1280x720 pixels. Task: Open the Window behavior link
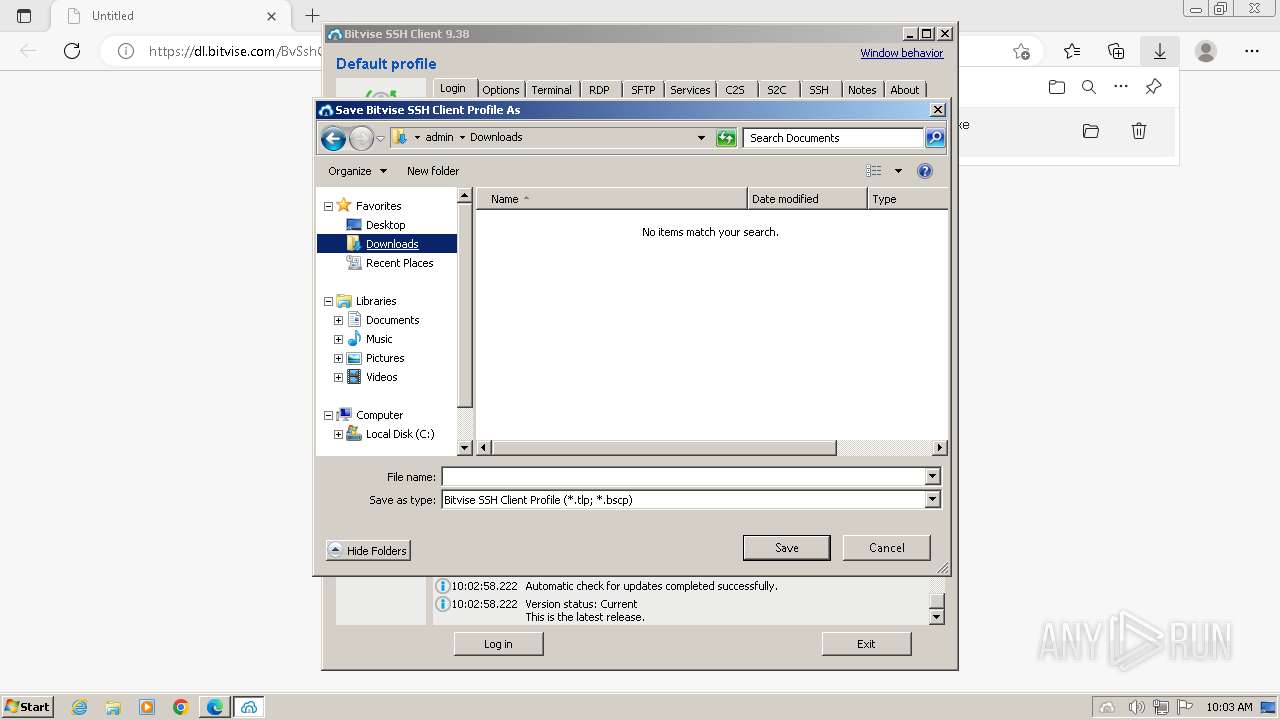[x=902, y=53]
